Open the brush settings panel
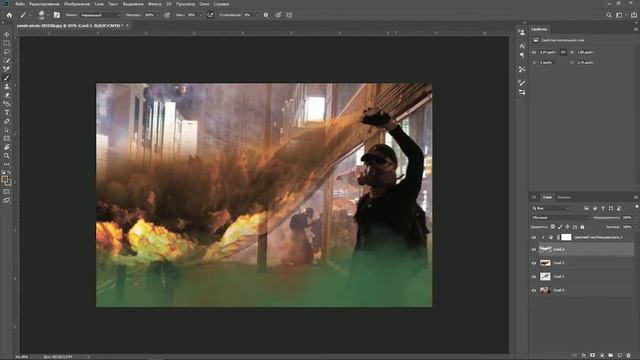Image resolution: width=640 pixels, height=360 pixels. point(57,15)
